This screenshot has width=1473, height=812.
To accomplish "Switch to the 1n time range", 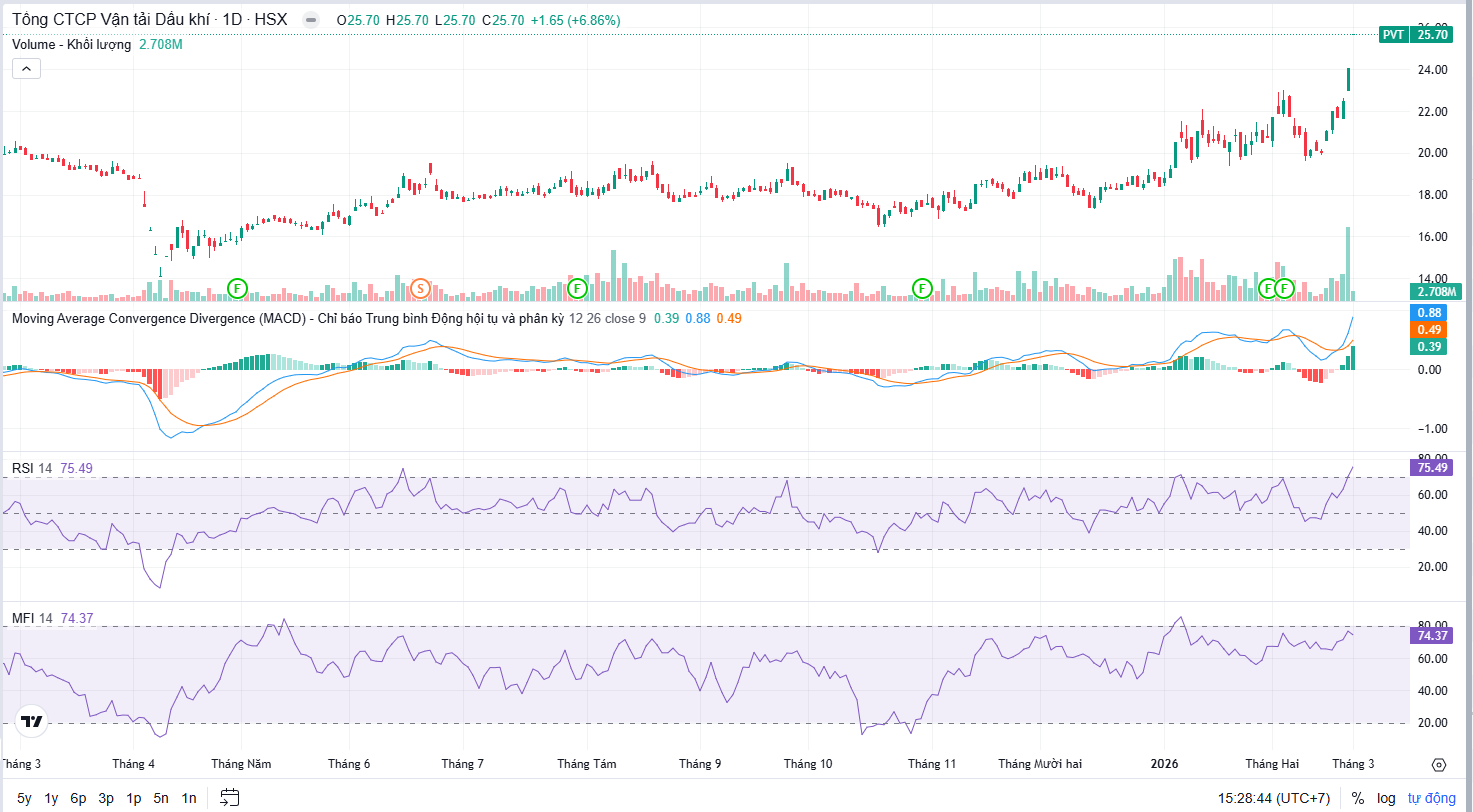I will point(188,798).
